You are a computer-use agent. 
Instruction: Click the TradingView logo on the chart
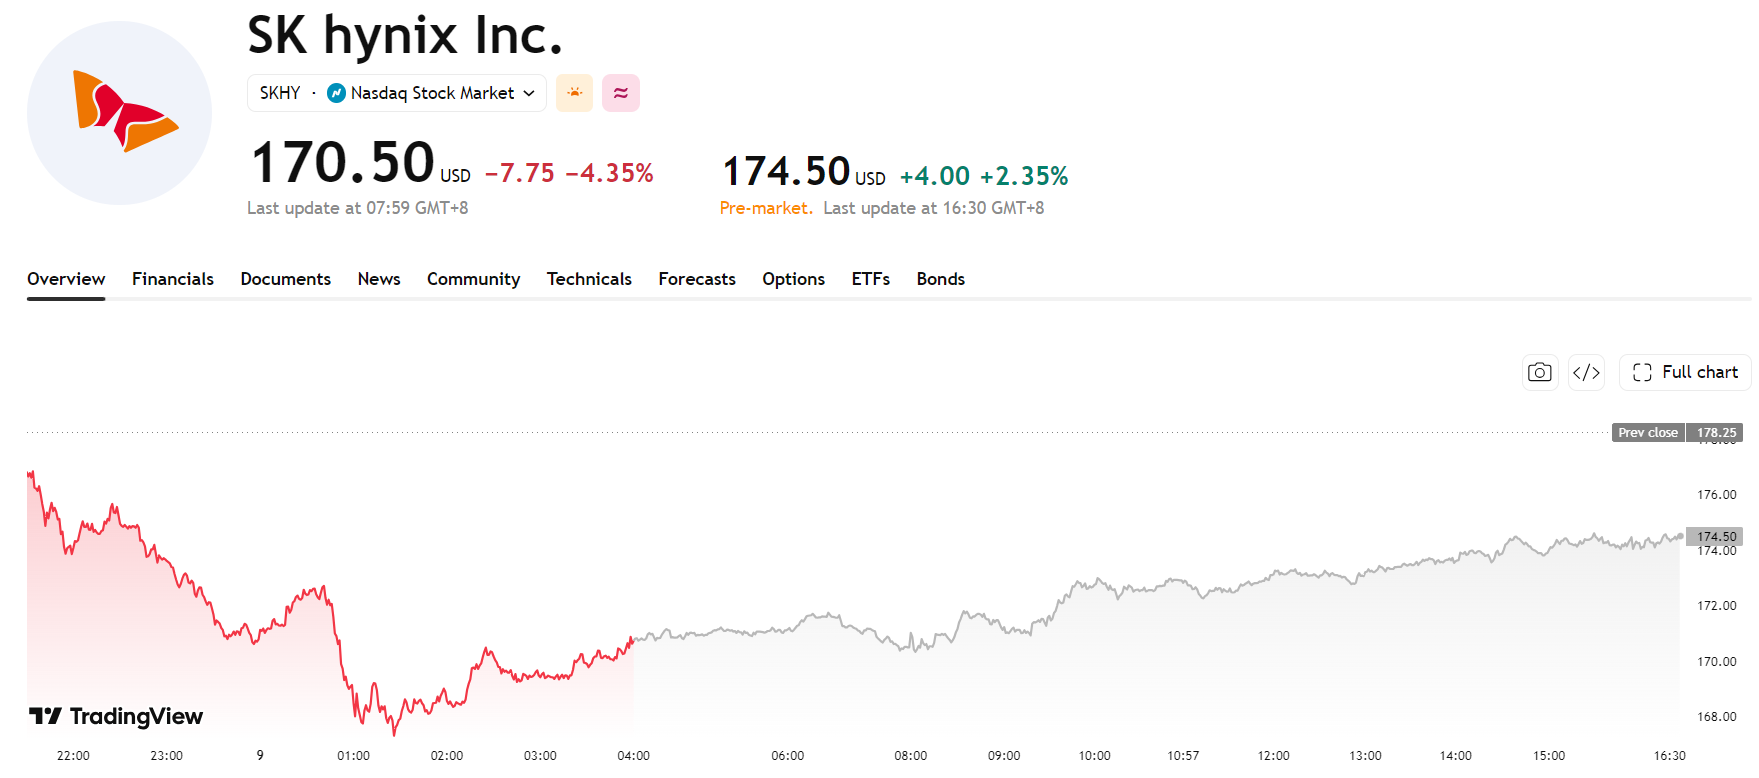(116, 716)
